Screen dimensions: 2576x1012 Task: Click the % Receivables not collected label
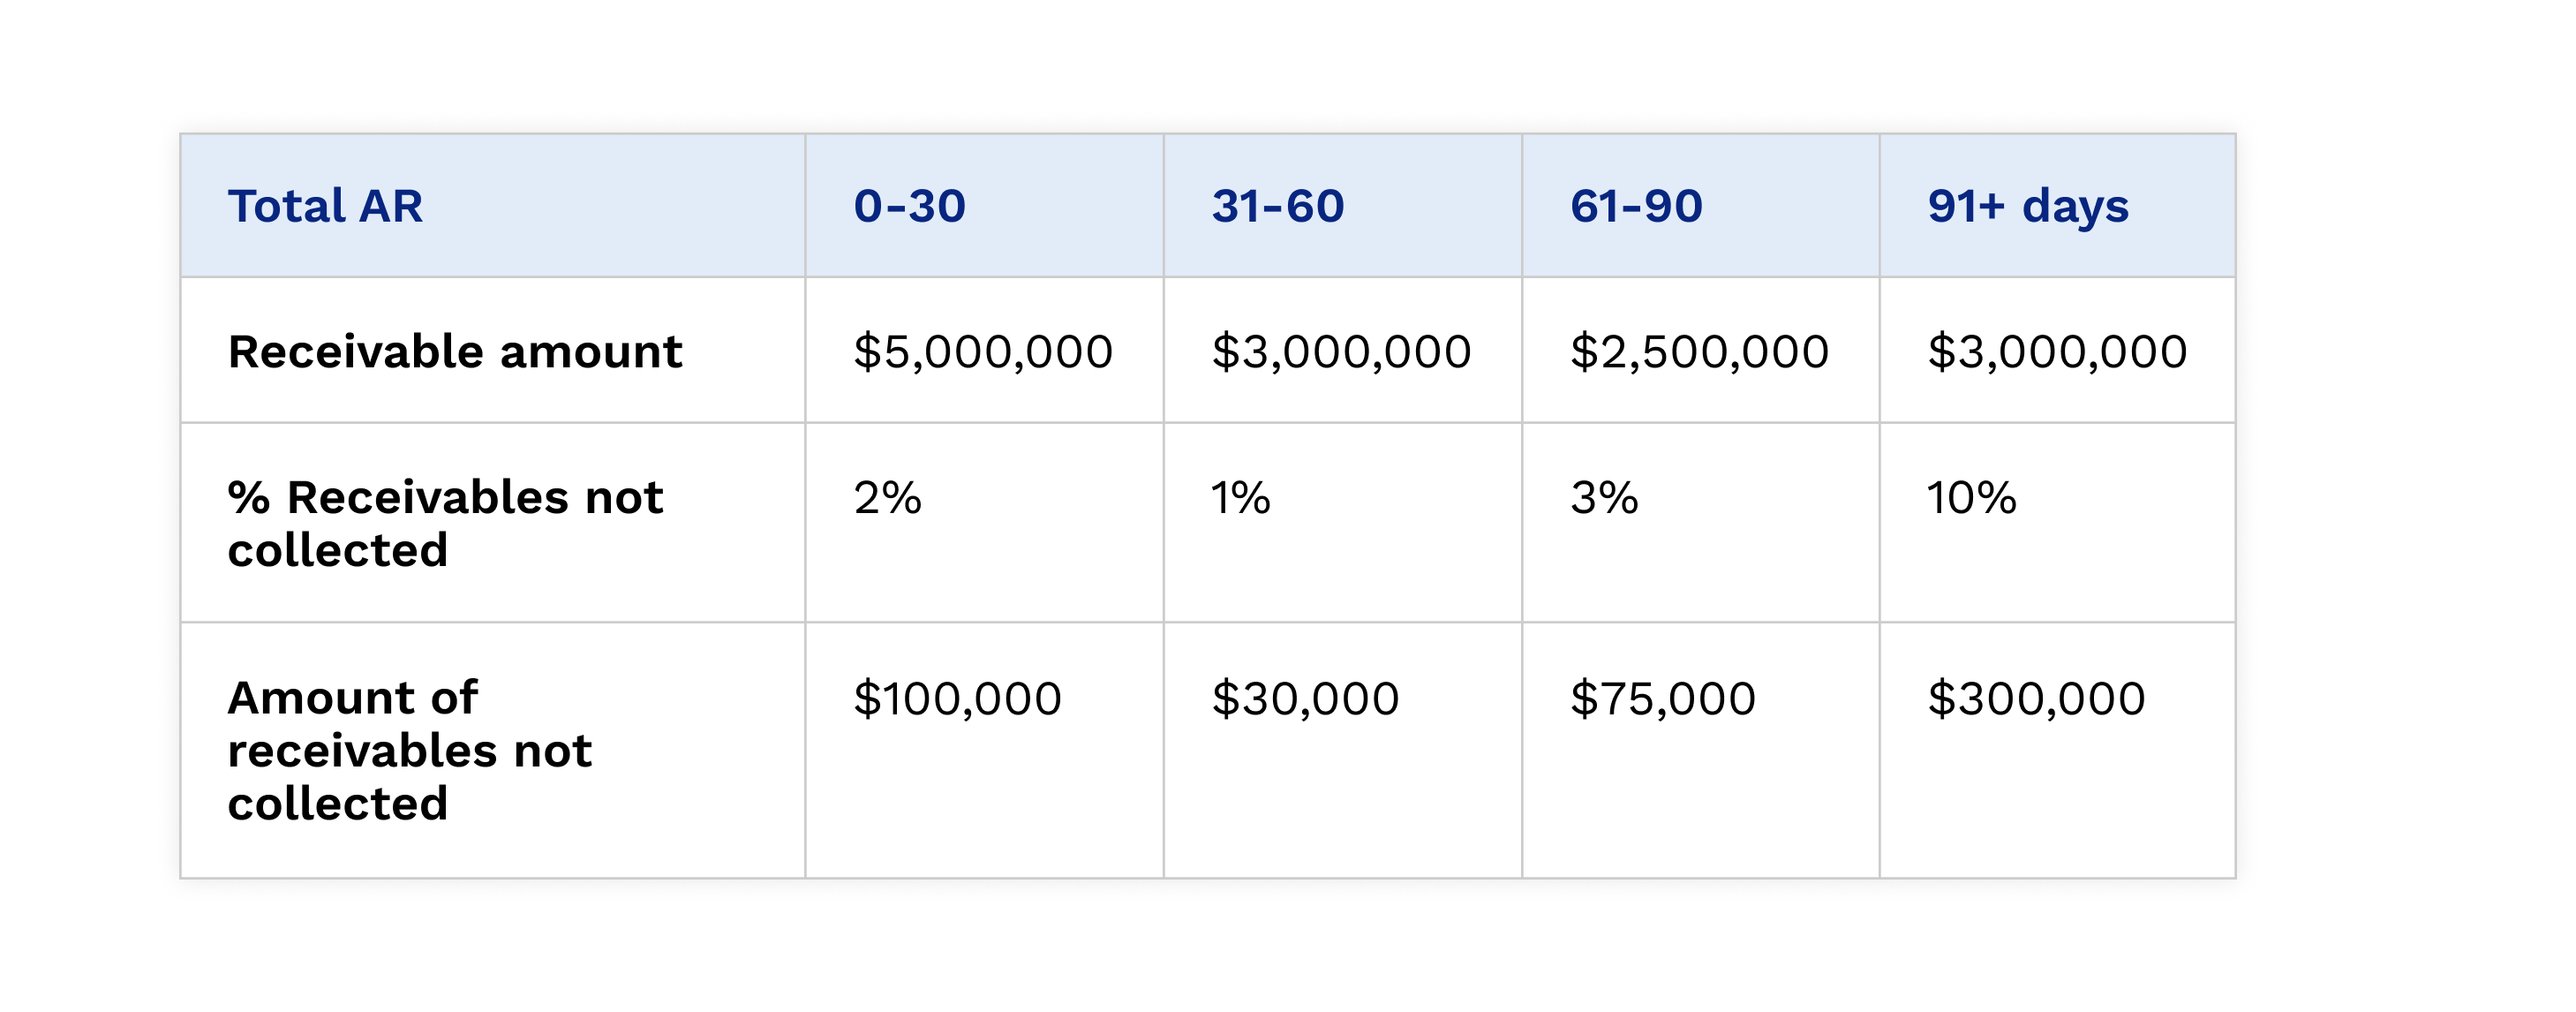pos(492,523)
